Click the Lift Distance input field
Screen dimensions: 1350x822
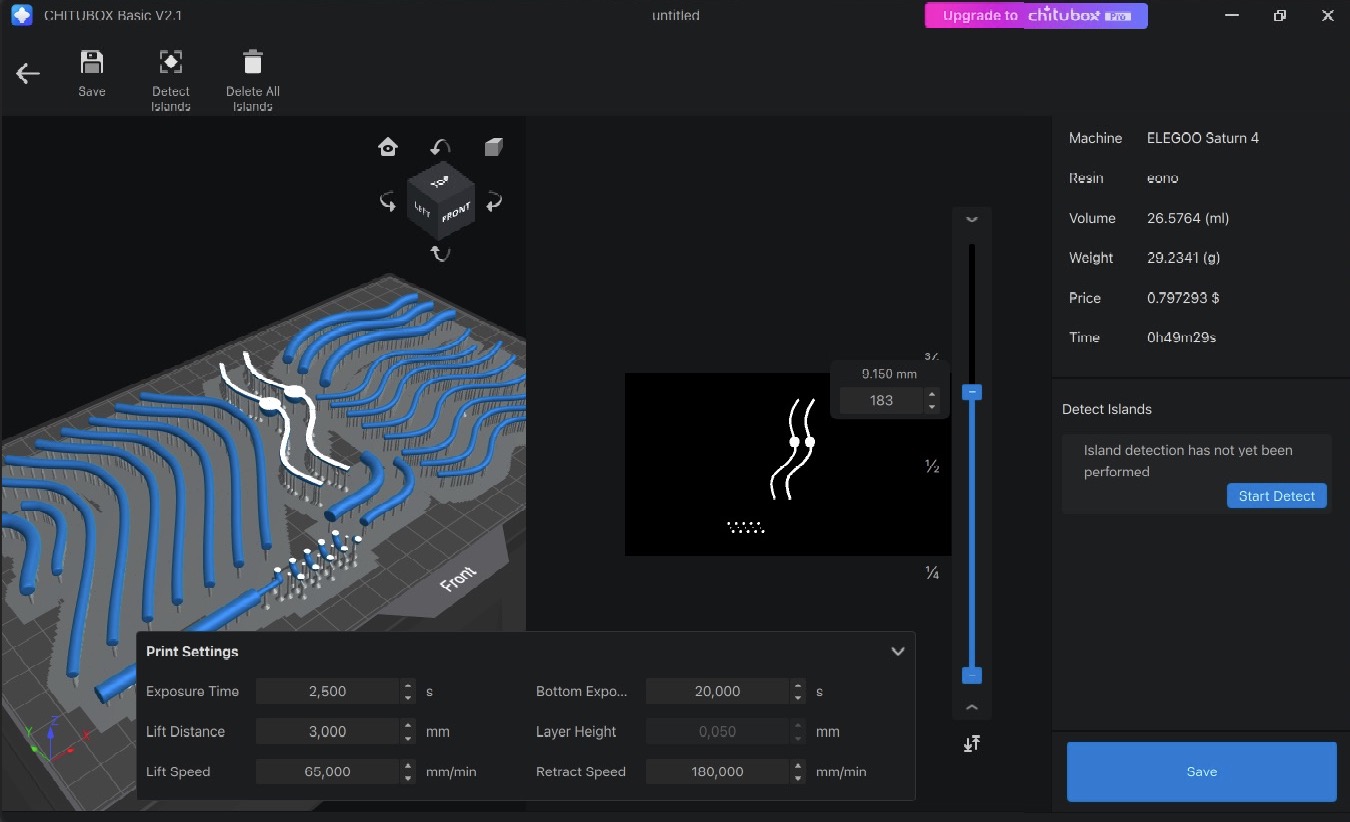[x=328, y=732]
